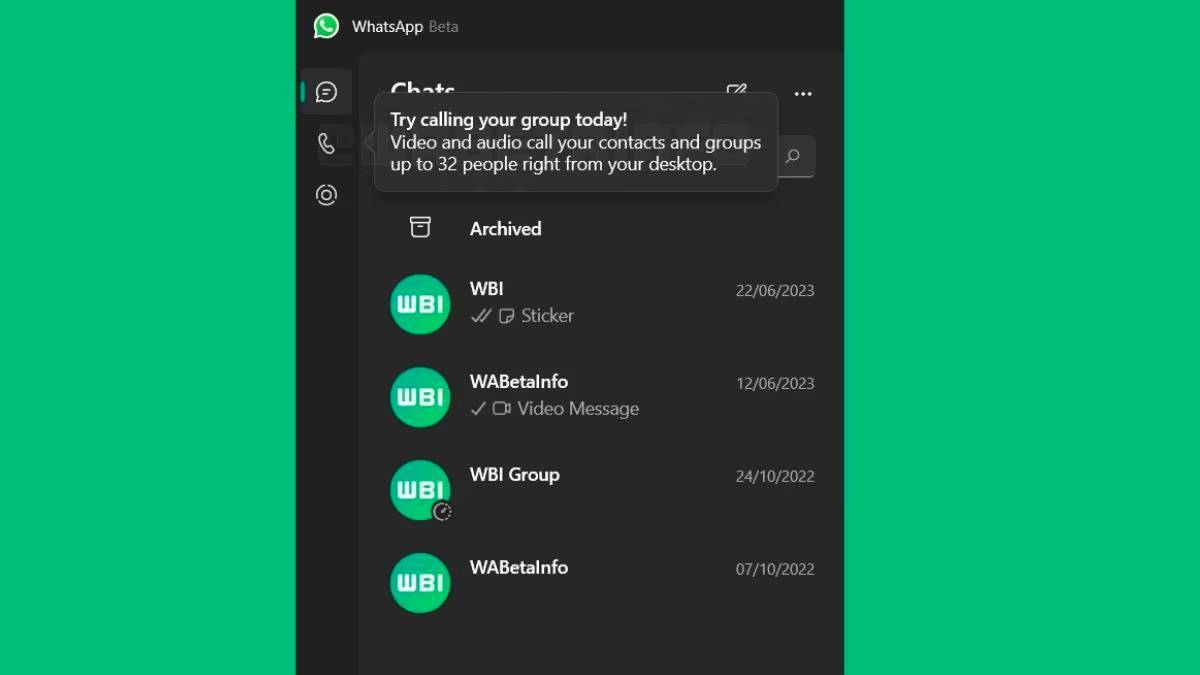This screenshot has height=675, width=1200.
Task: Open the Status ring icon in sidebar
Action: 326,195
